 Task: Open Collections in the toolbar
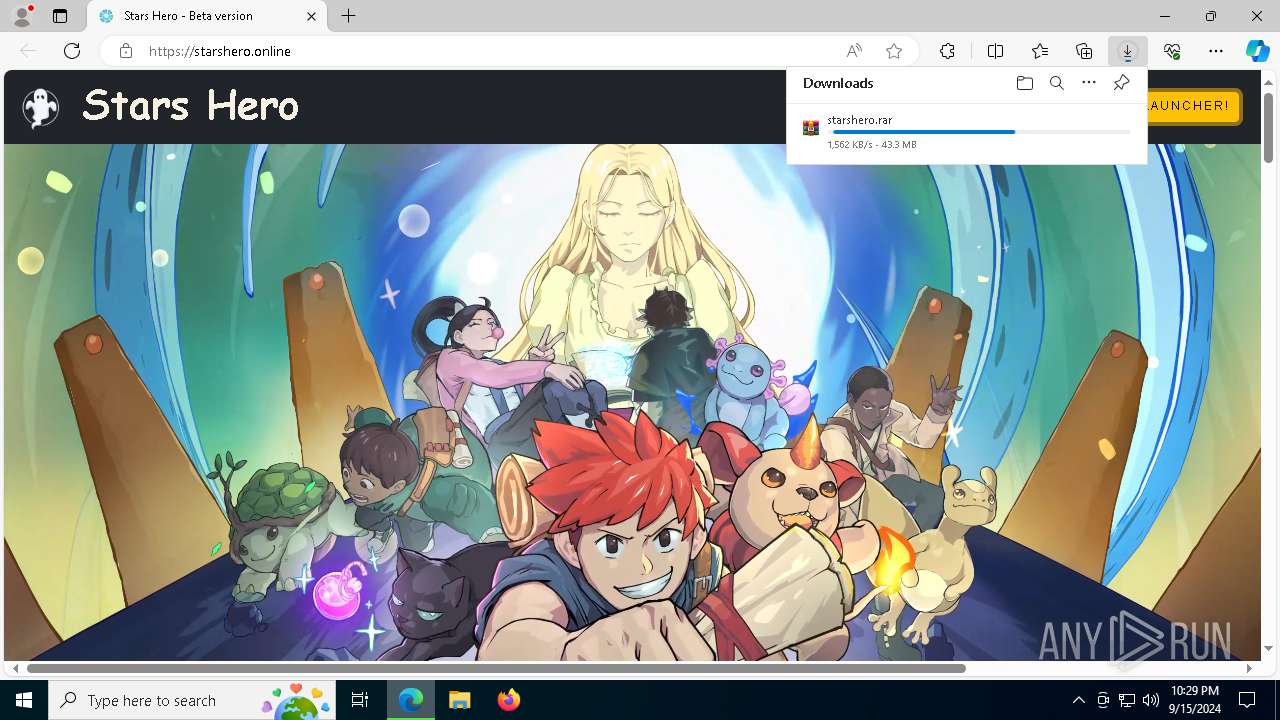1084,51
